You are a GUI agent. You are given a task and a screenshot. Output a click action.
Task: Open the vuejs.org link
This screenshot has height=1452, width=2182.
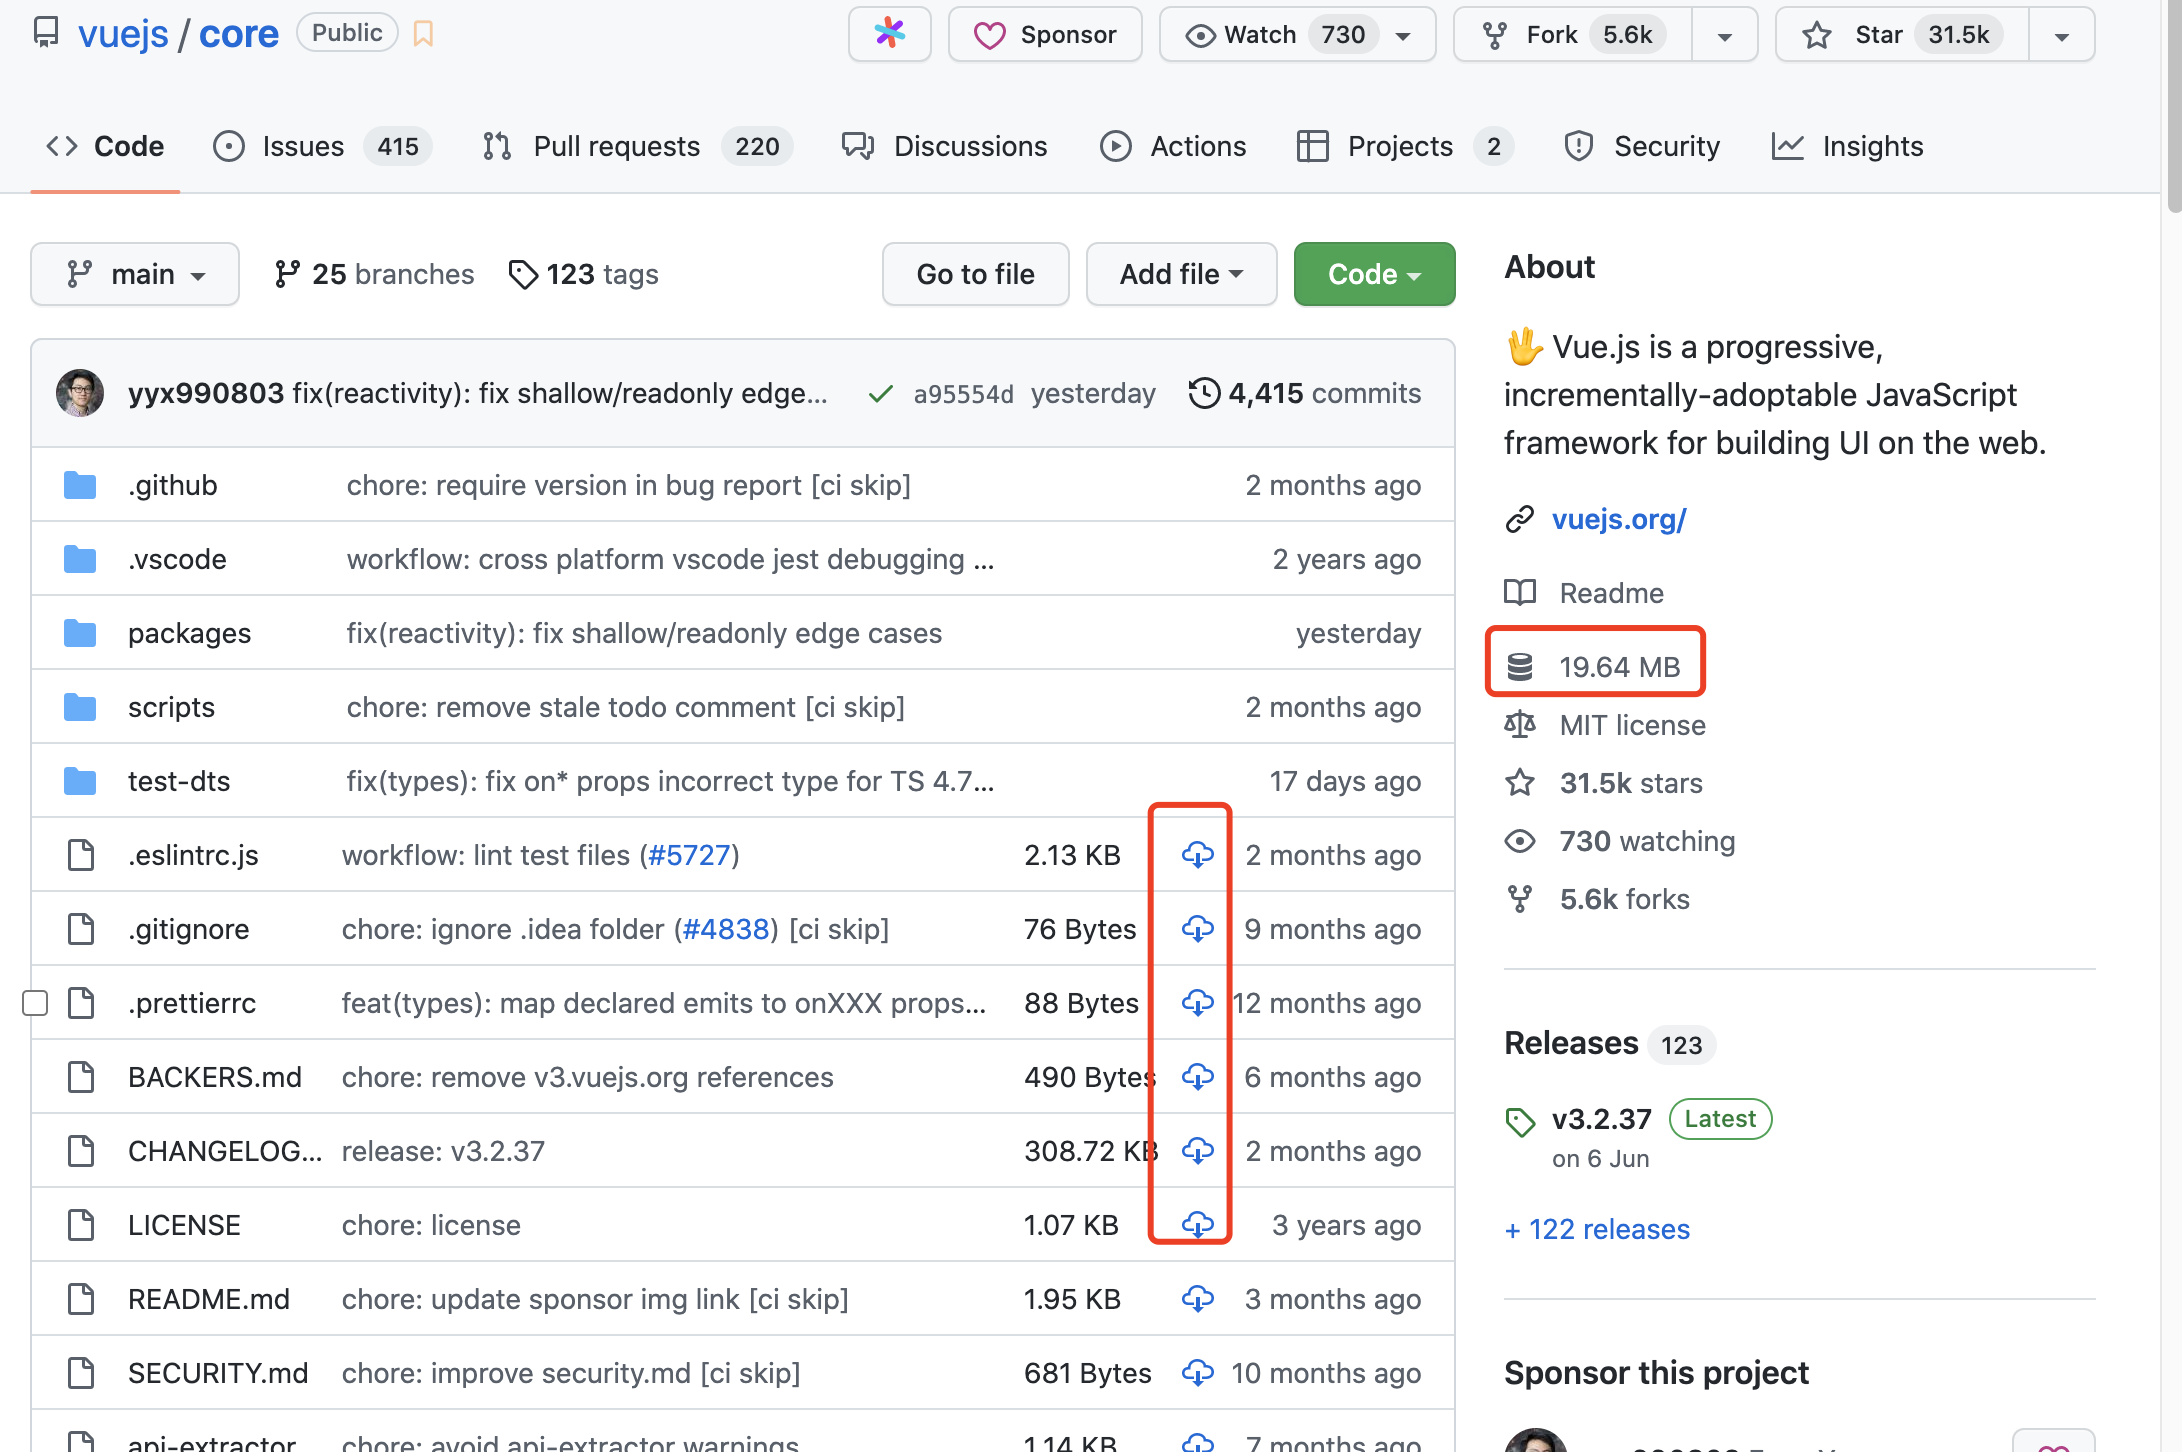pos(1619,519)
